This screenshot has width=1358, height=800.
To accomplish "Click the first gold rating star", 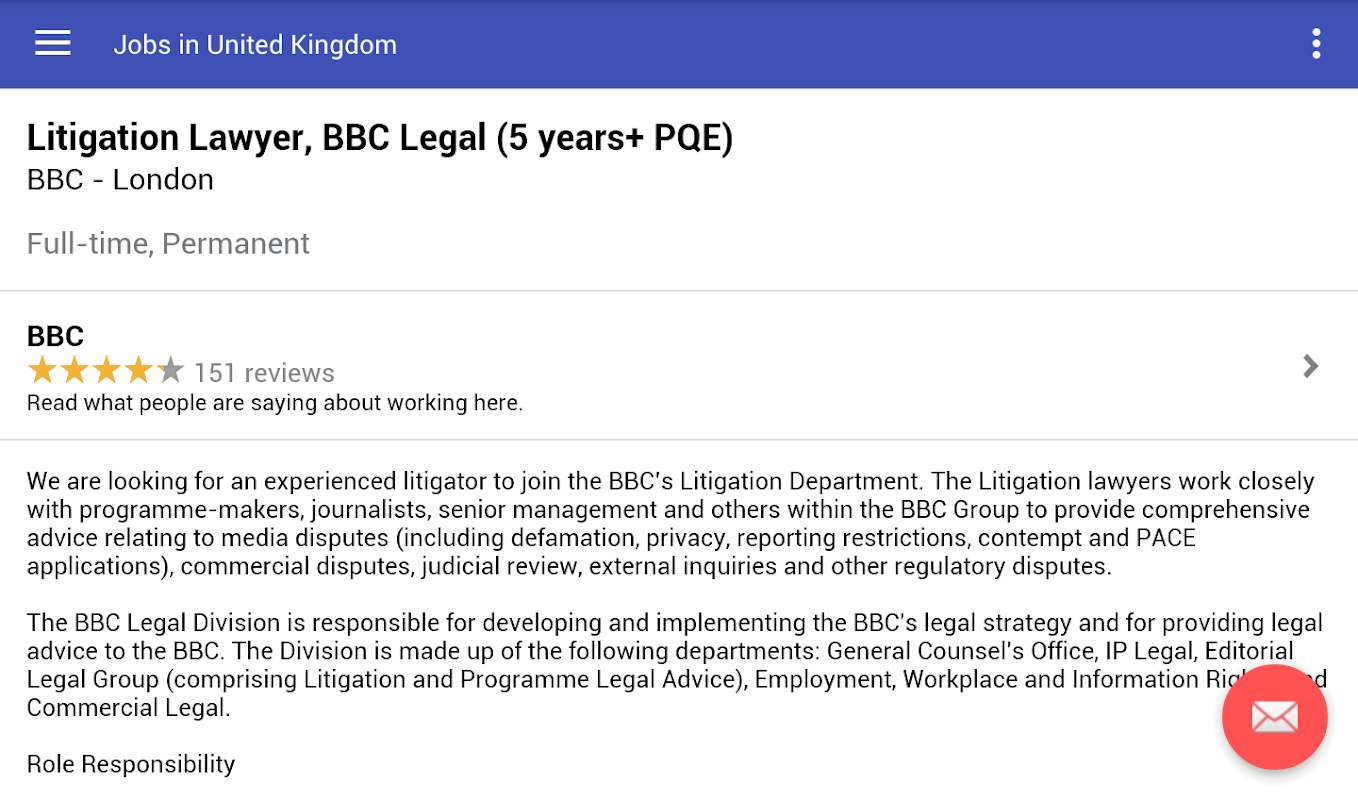I will point(42,372).
